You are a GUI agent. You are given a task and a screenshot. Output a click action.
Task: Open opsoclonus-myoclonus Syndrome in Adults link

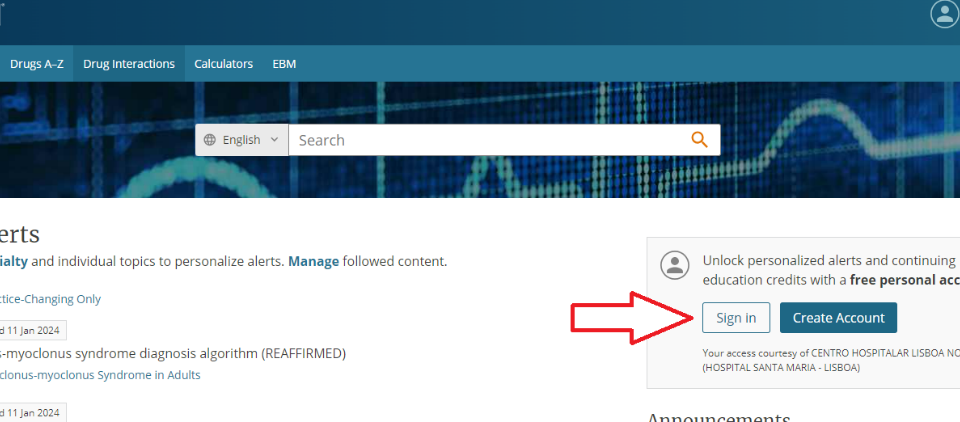click(x=100, y=375)
